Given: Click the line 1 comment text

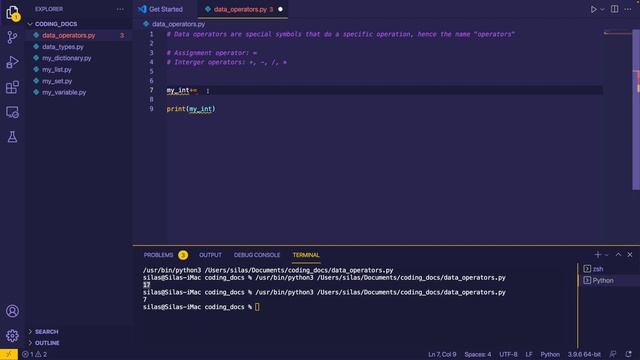Looking at the screenshot, I should pyautogui.click(x=340, y=34).
